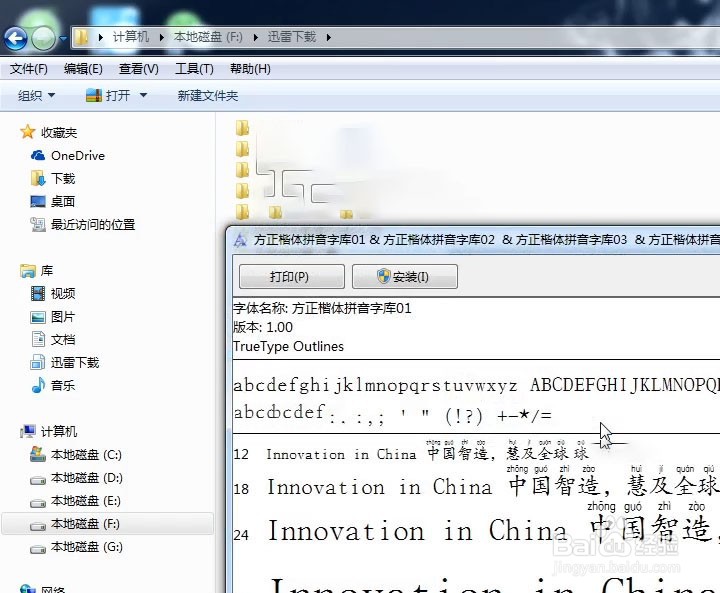Select 迅雷下载 under libraries
Screen dimensions: 720x593
coord(75,362)
